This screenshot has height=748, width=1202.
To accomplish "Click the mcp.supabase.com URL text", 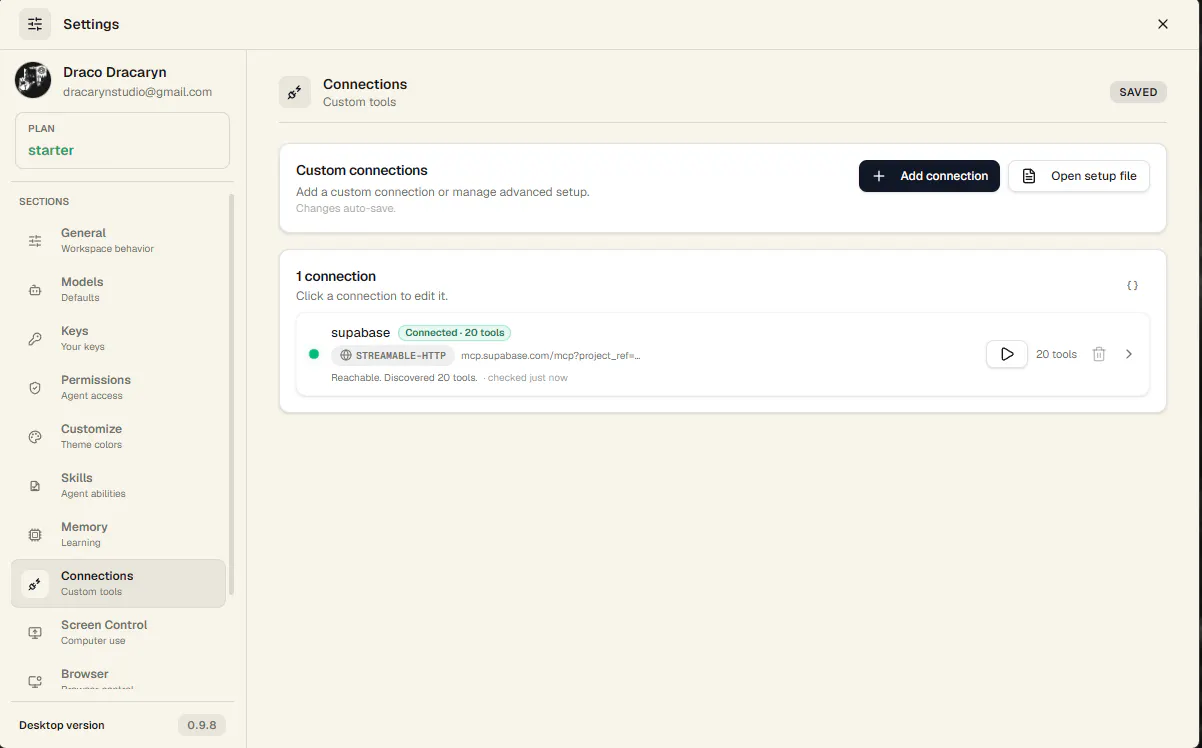I will tap(550, 355).
